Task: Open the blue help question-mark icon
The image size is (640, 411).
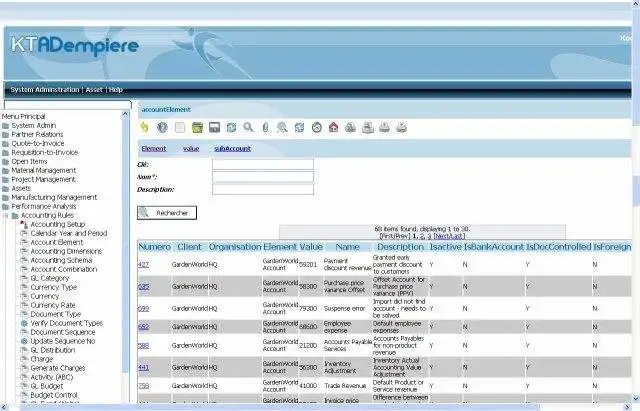Action: [162, 127]
